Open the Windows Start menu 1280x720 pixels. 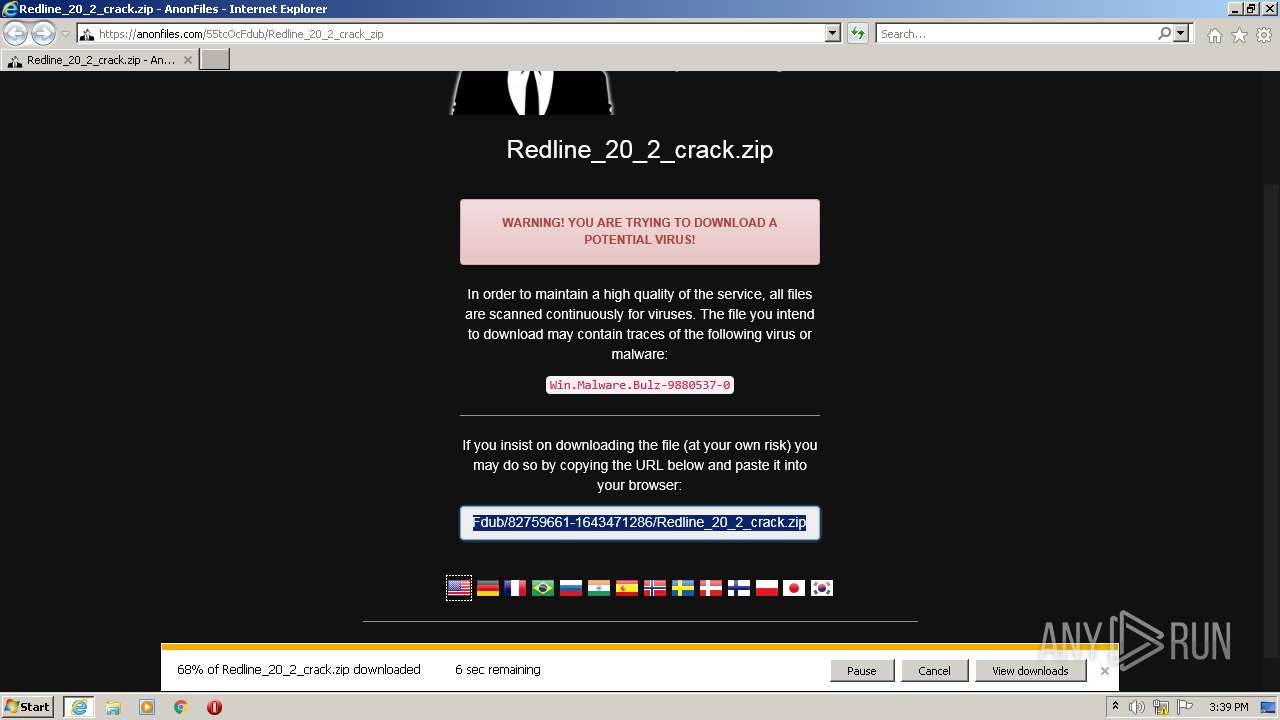[x=28, y=707]
